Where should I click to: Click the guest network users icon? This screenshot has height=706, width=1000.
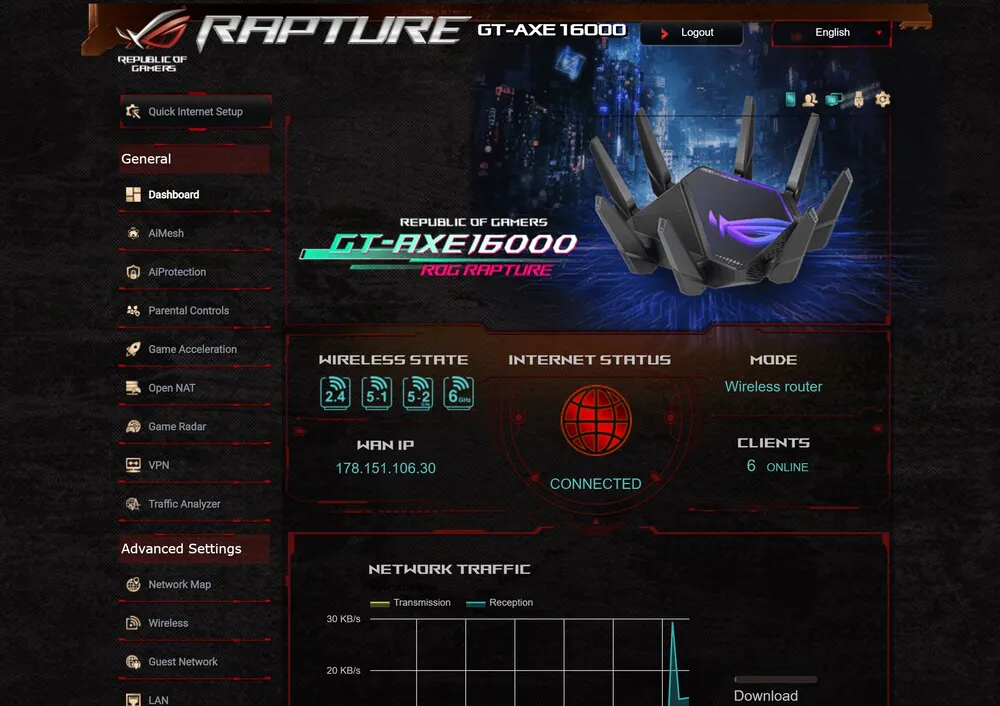tap(810, 99)
